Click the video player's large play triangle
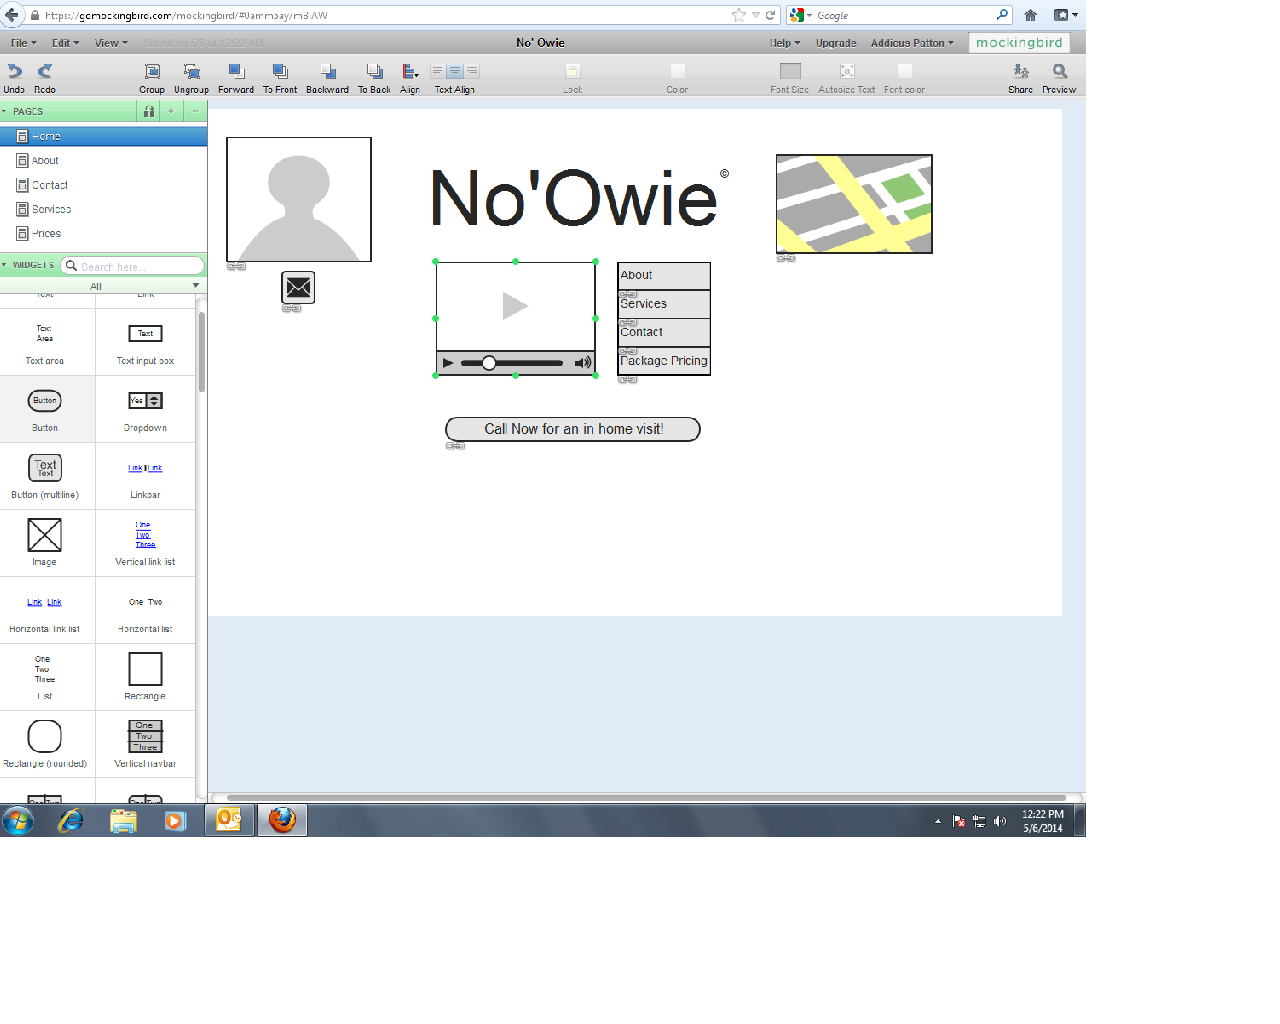1280x1024 pixels. (515, 305)
